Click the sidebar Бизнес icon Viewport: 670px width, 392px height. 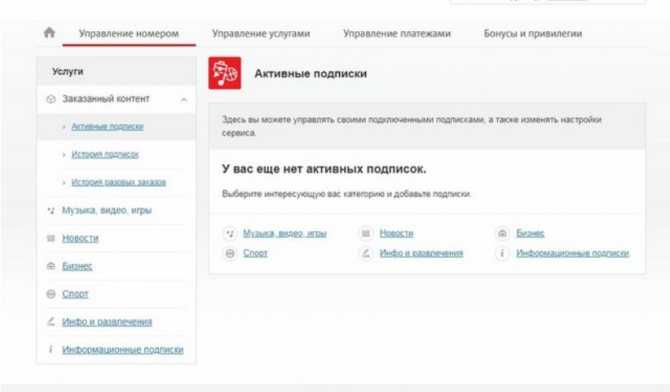[x=51, y=266]
